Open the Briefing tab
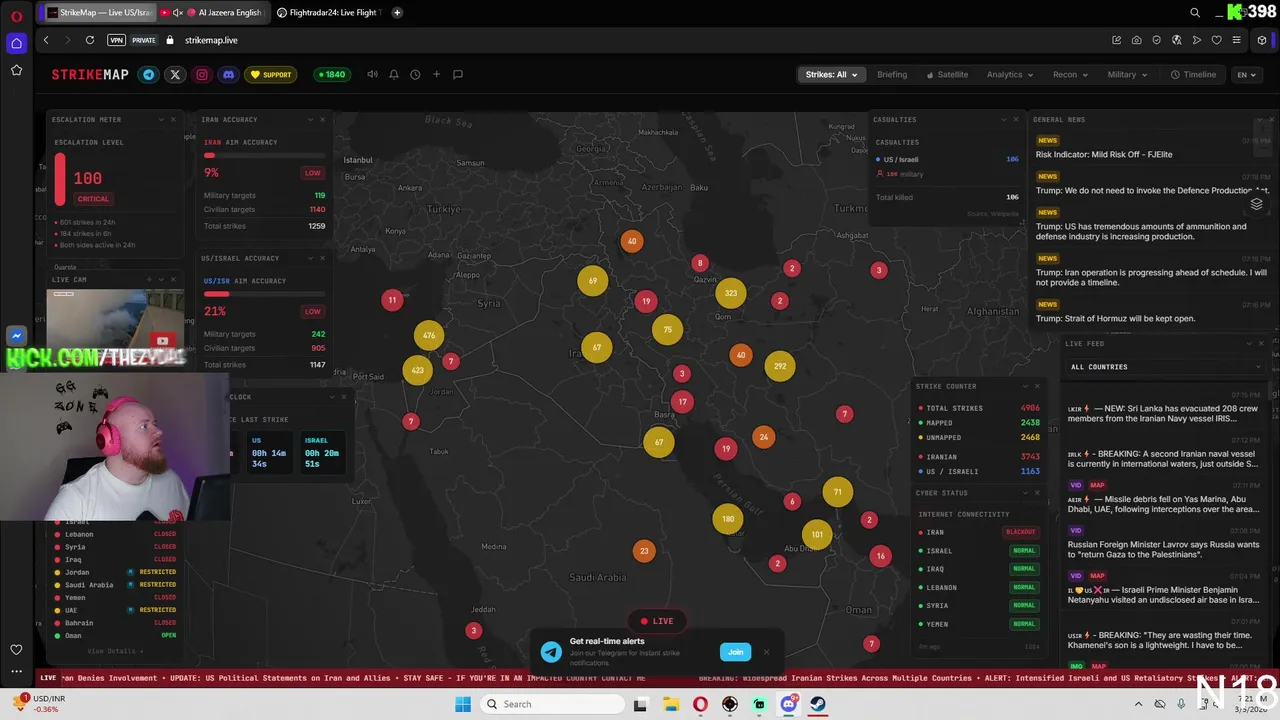Viewport: 1280px width, 720px height. pos(892,74)
